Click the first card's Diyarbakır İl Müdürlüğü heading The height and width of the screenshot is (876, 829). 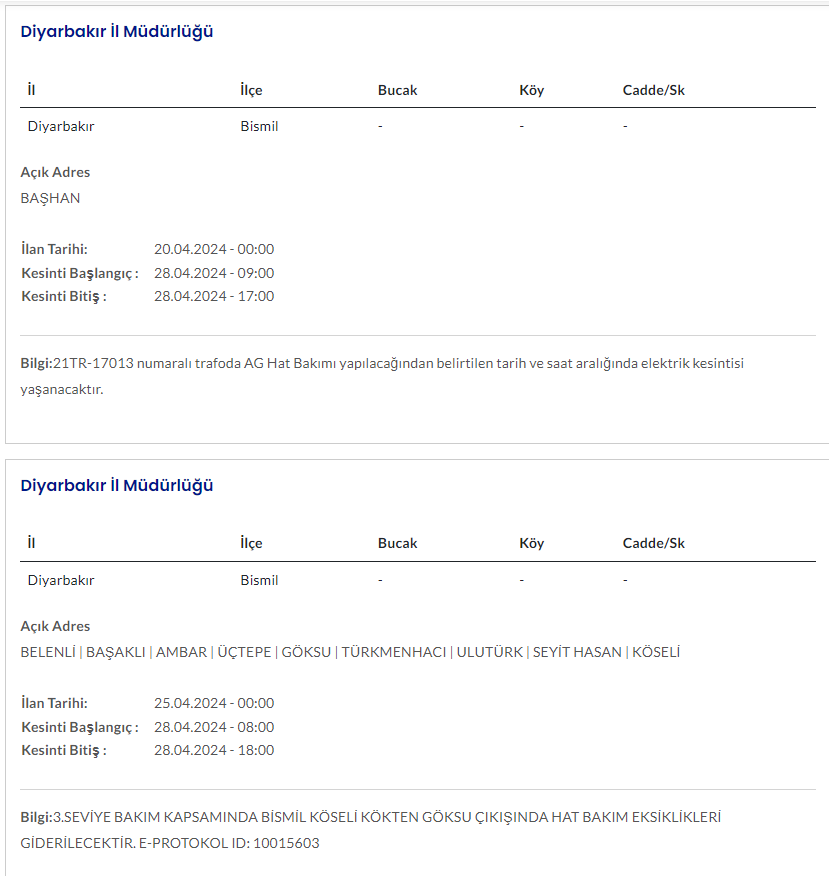(117, 31)
